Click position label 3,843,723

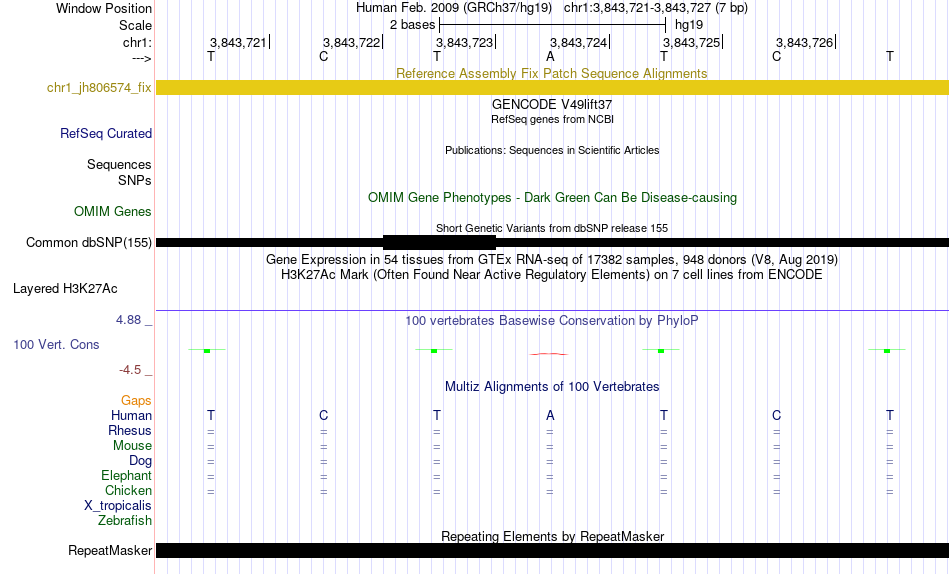click(465, 42)
